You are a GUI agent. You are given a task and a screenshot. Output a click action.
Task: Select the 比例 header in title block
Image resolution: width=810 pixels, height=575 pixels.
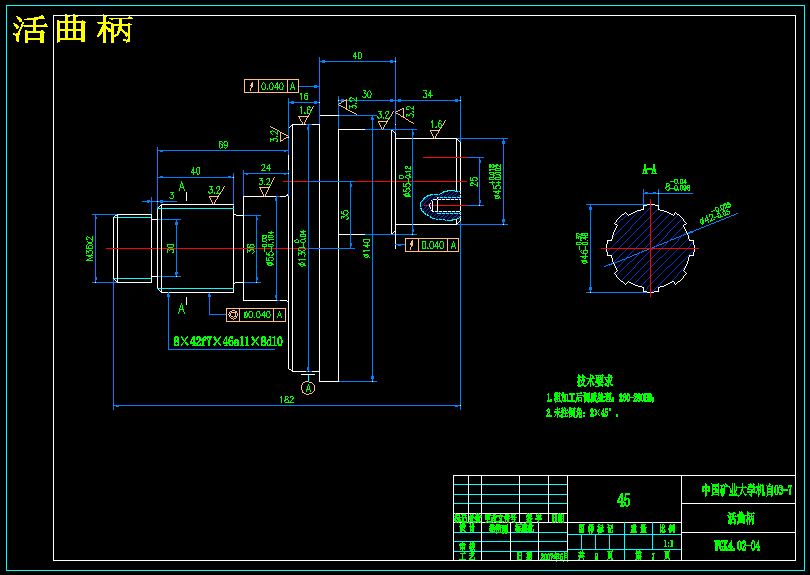point(667,529)
